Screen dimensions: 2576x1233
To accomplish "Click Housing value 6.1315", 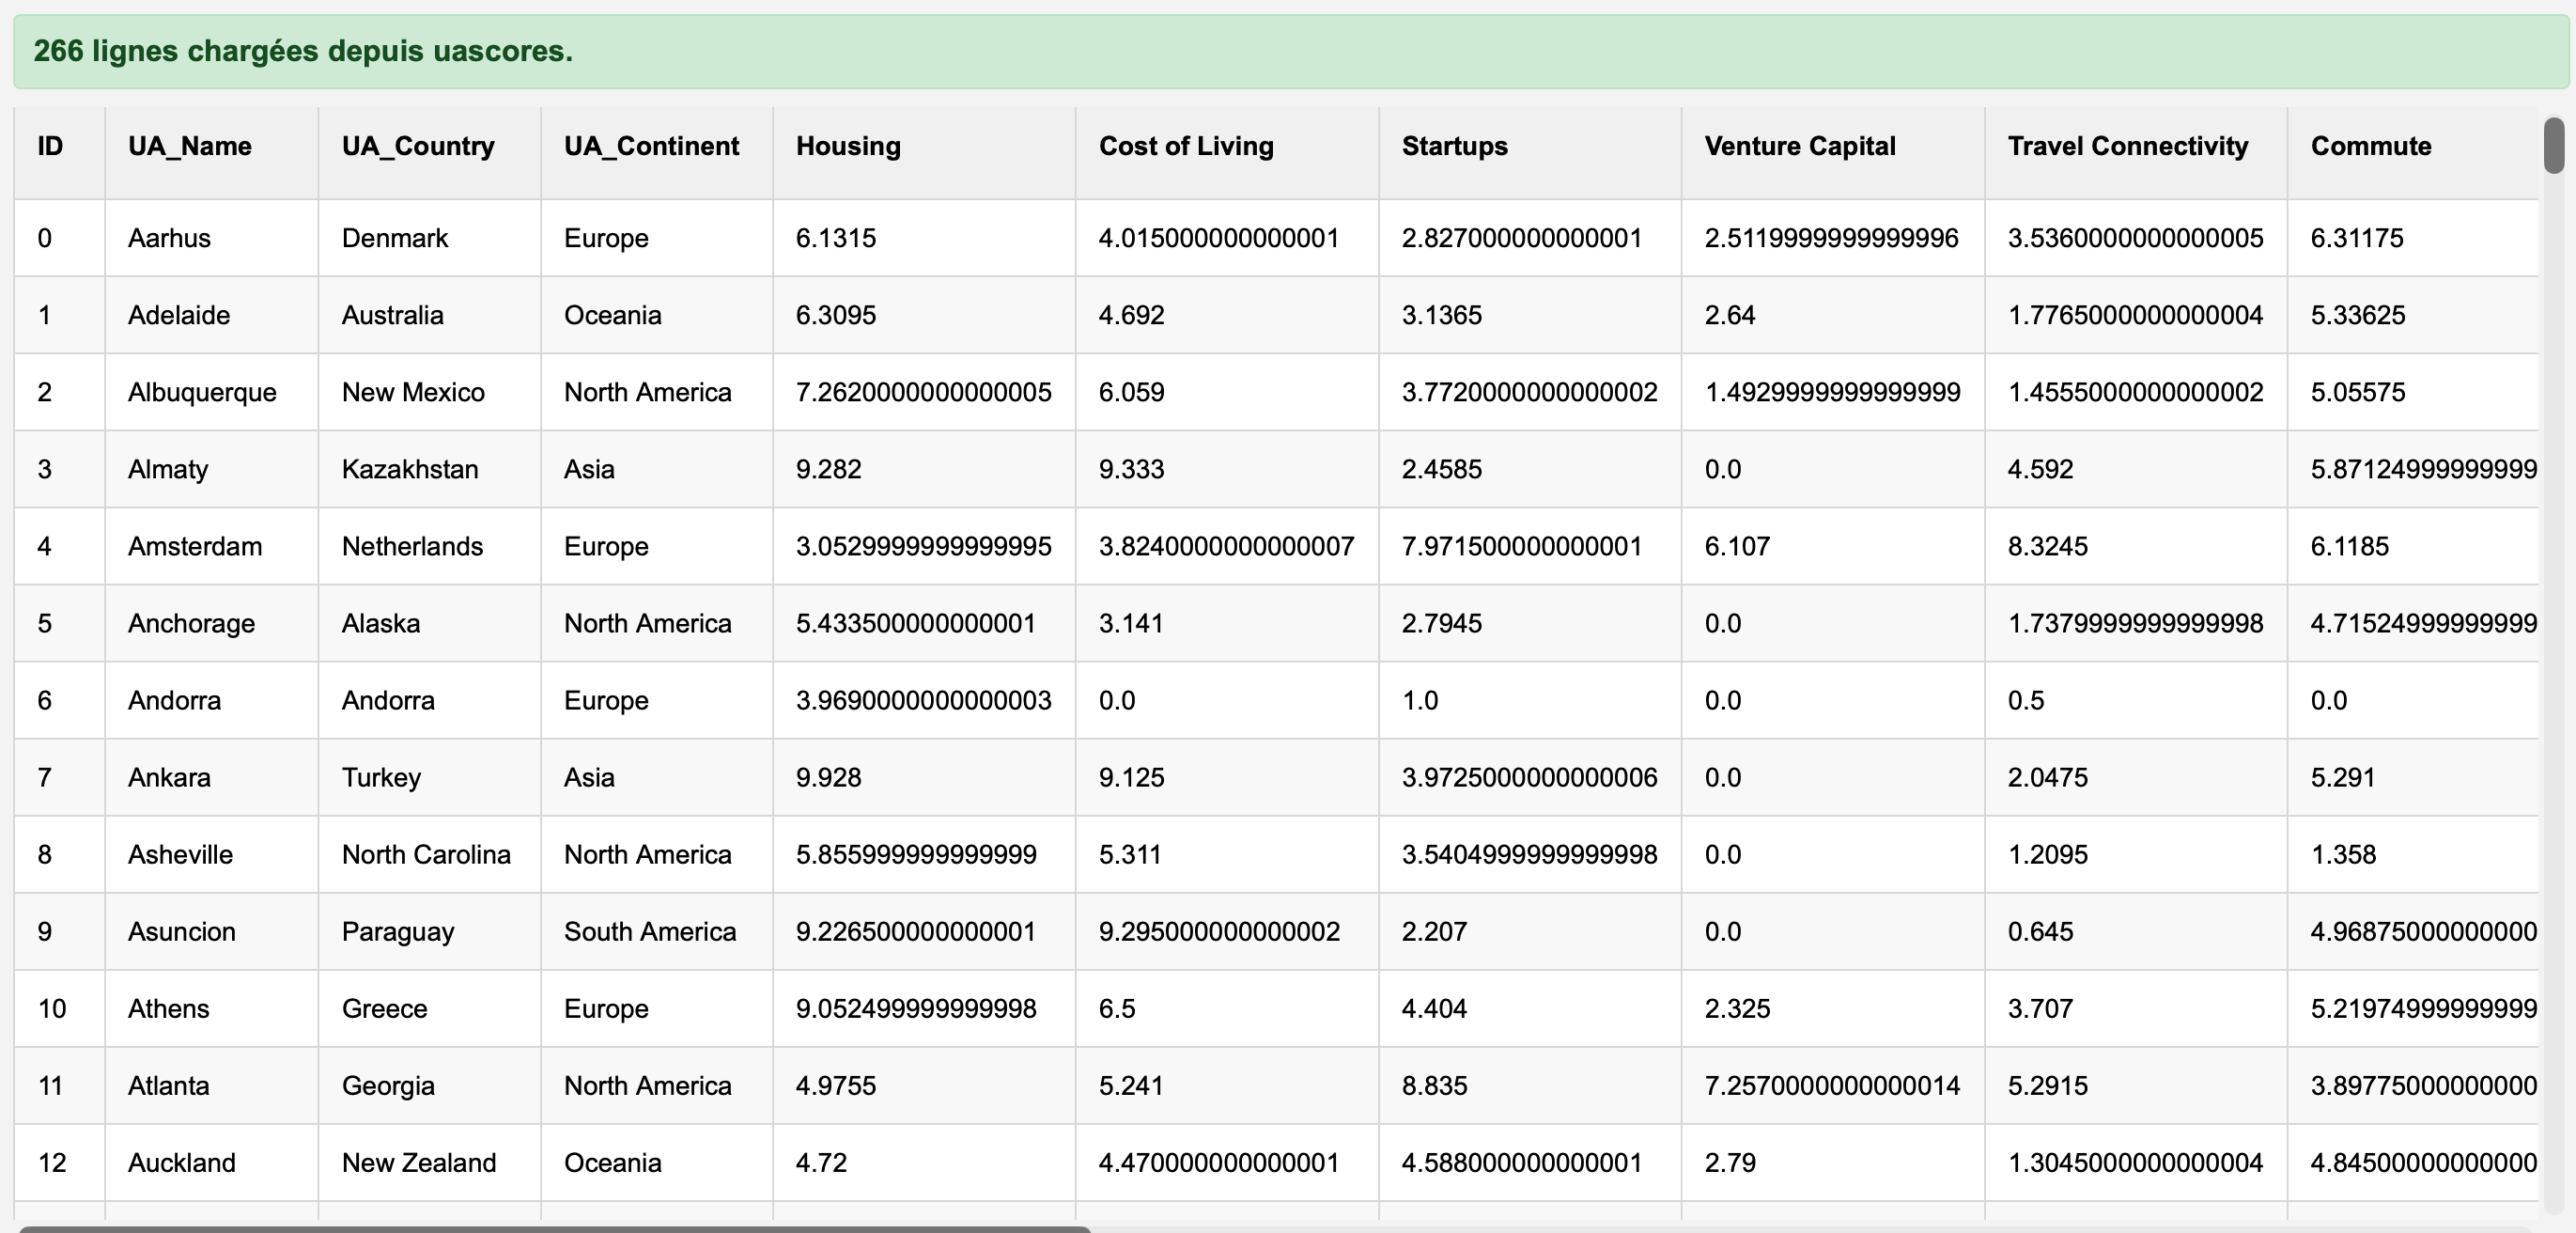I will pos(924,238).
